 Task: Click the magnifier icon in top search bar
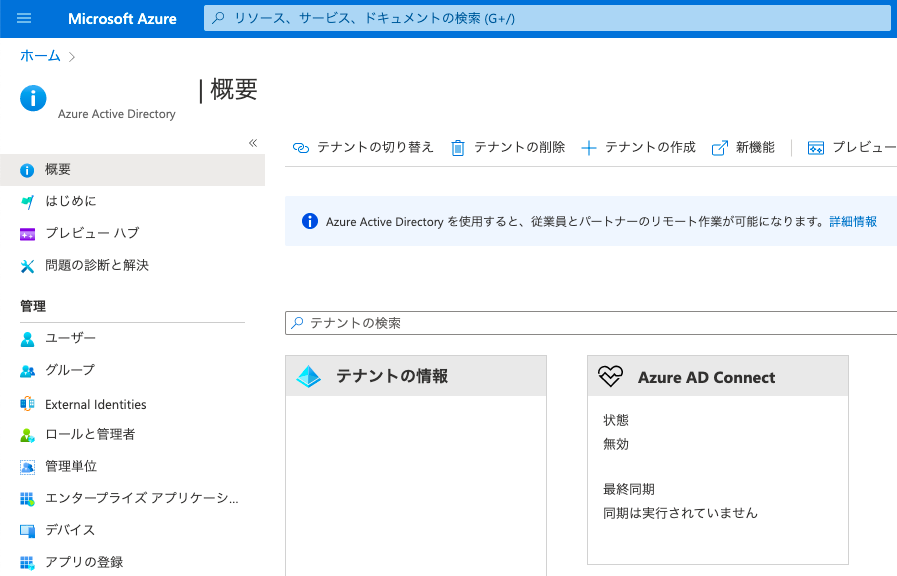[218, 18]
